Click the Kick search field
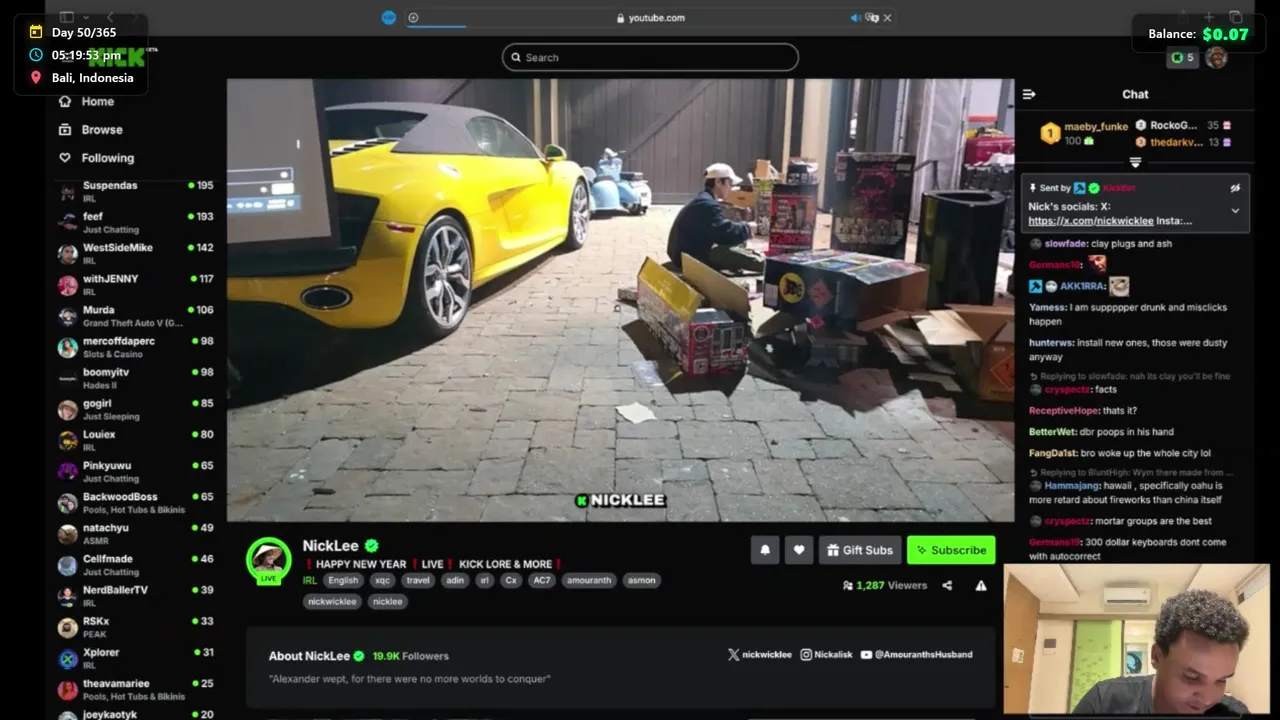 650,57
